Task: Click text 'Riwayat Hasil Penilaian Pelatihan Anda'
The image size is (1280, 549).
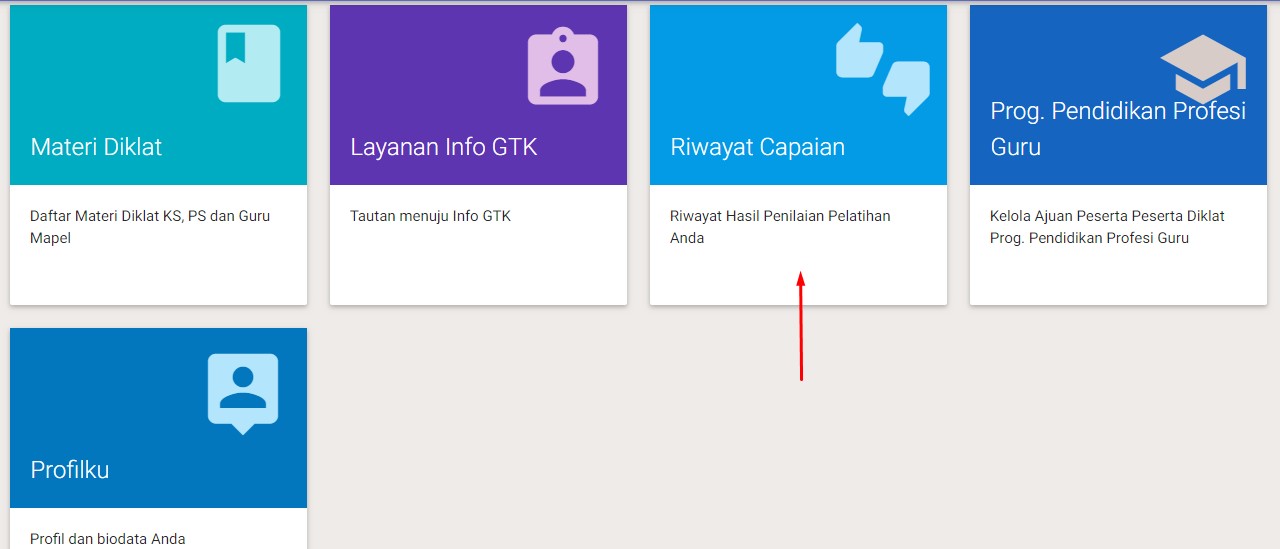Action: tap(780, 227)
